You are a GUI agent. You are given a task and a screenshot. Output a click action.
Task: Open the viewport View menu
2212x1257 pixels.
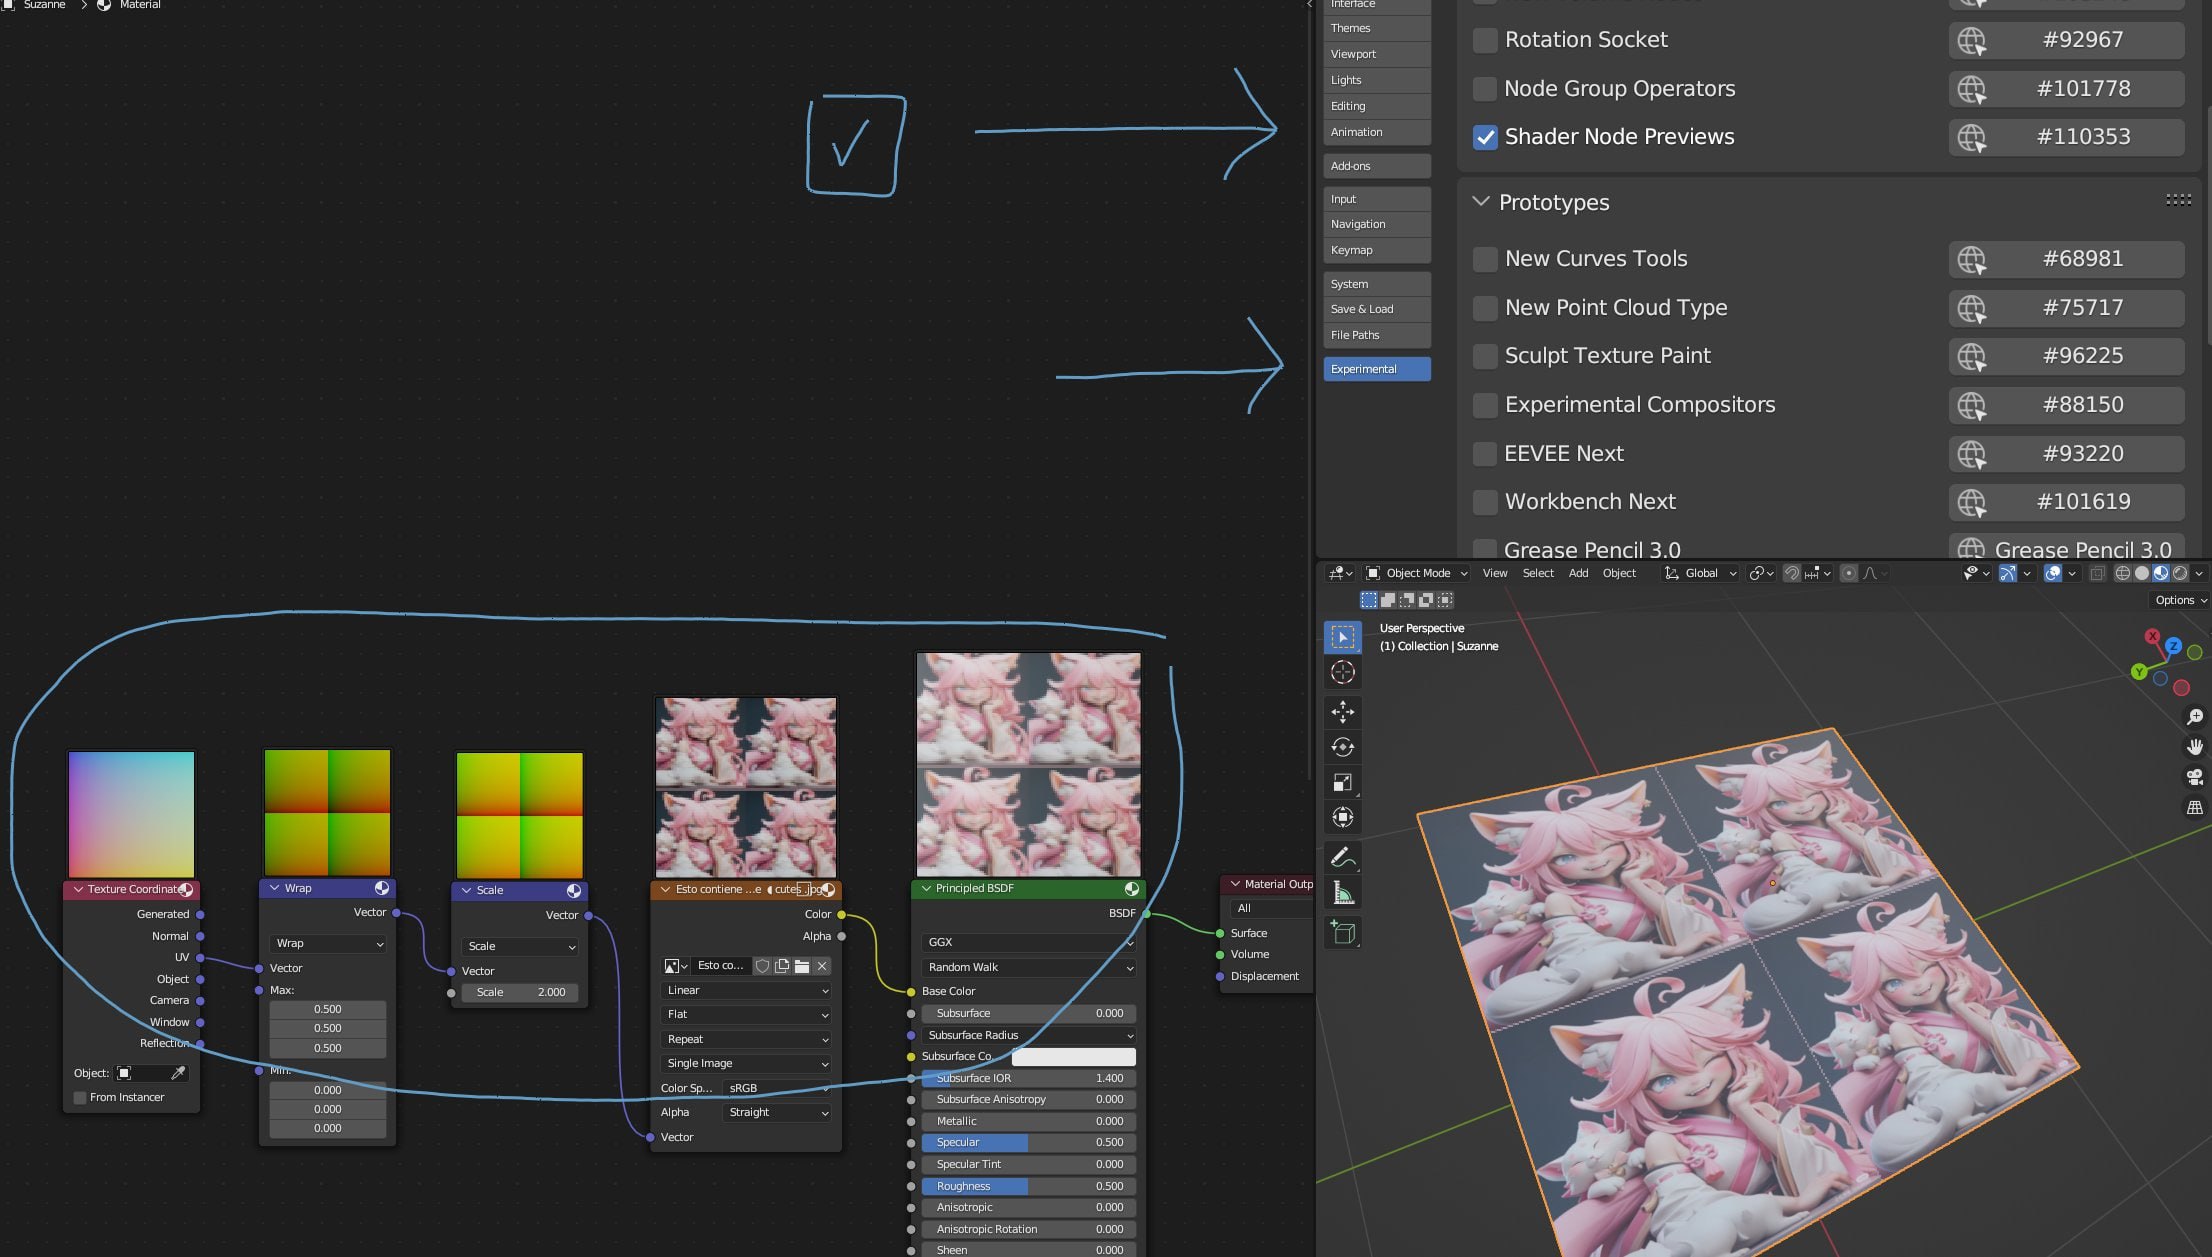tap(1494, 573)
